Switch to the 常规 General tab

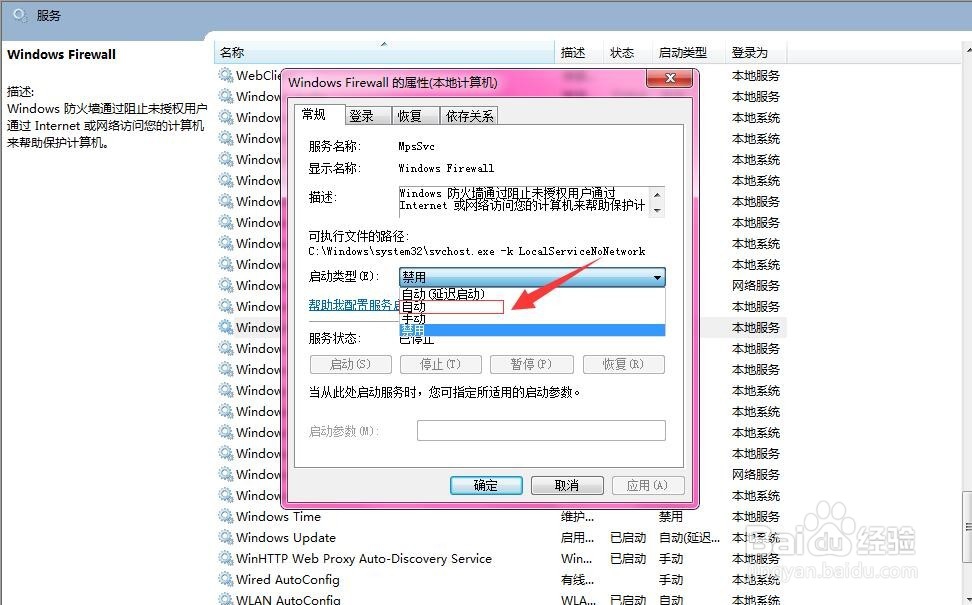(x=319, y=115)
